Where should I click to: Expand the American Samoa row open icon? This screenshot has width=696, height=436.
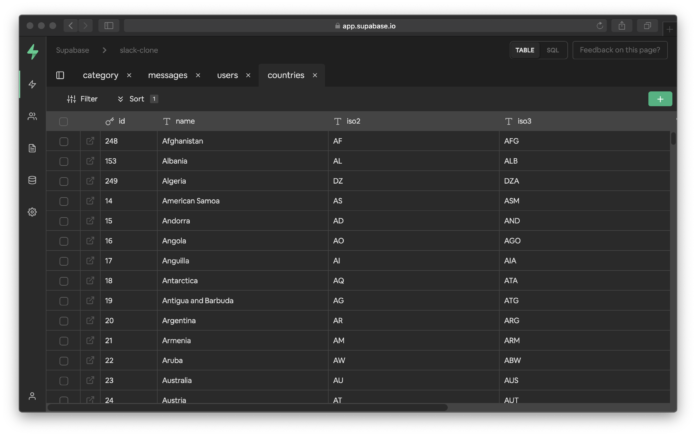(x=90, y=201)
